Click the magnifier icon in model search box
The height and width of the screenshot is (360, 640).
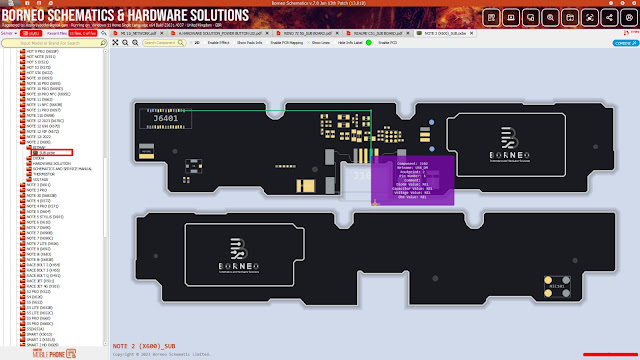tap(103, 43)
